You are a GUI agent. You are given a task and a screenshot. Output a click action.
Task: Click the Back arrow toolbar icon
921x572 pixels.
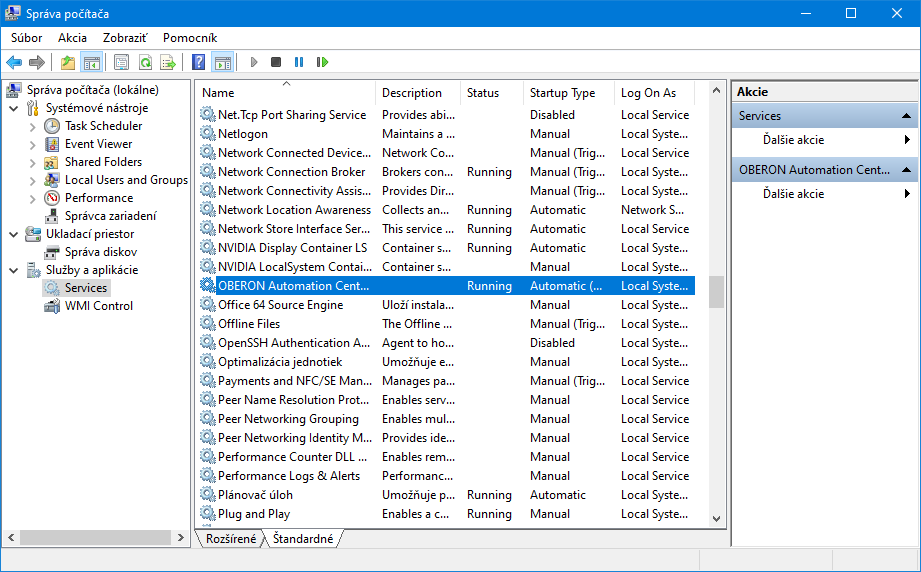pyautogui.click(x=14, y=62)
